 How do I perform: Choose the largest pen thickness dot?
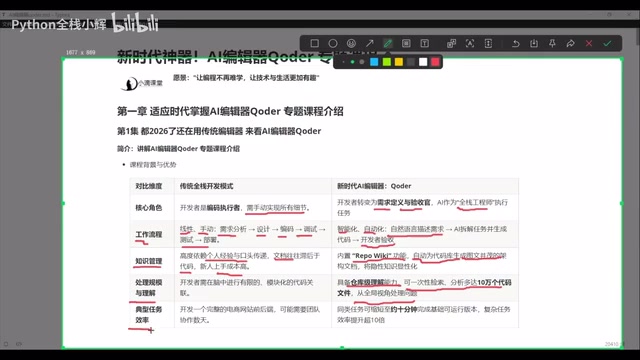pyautogui.click(x=362, y=62)
